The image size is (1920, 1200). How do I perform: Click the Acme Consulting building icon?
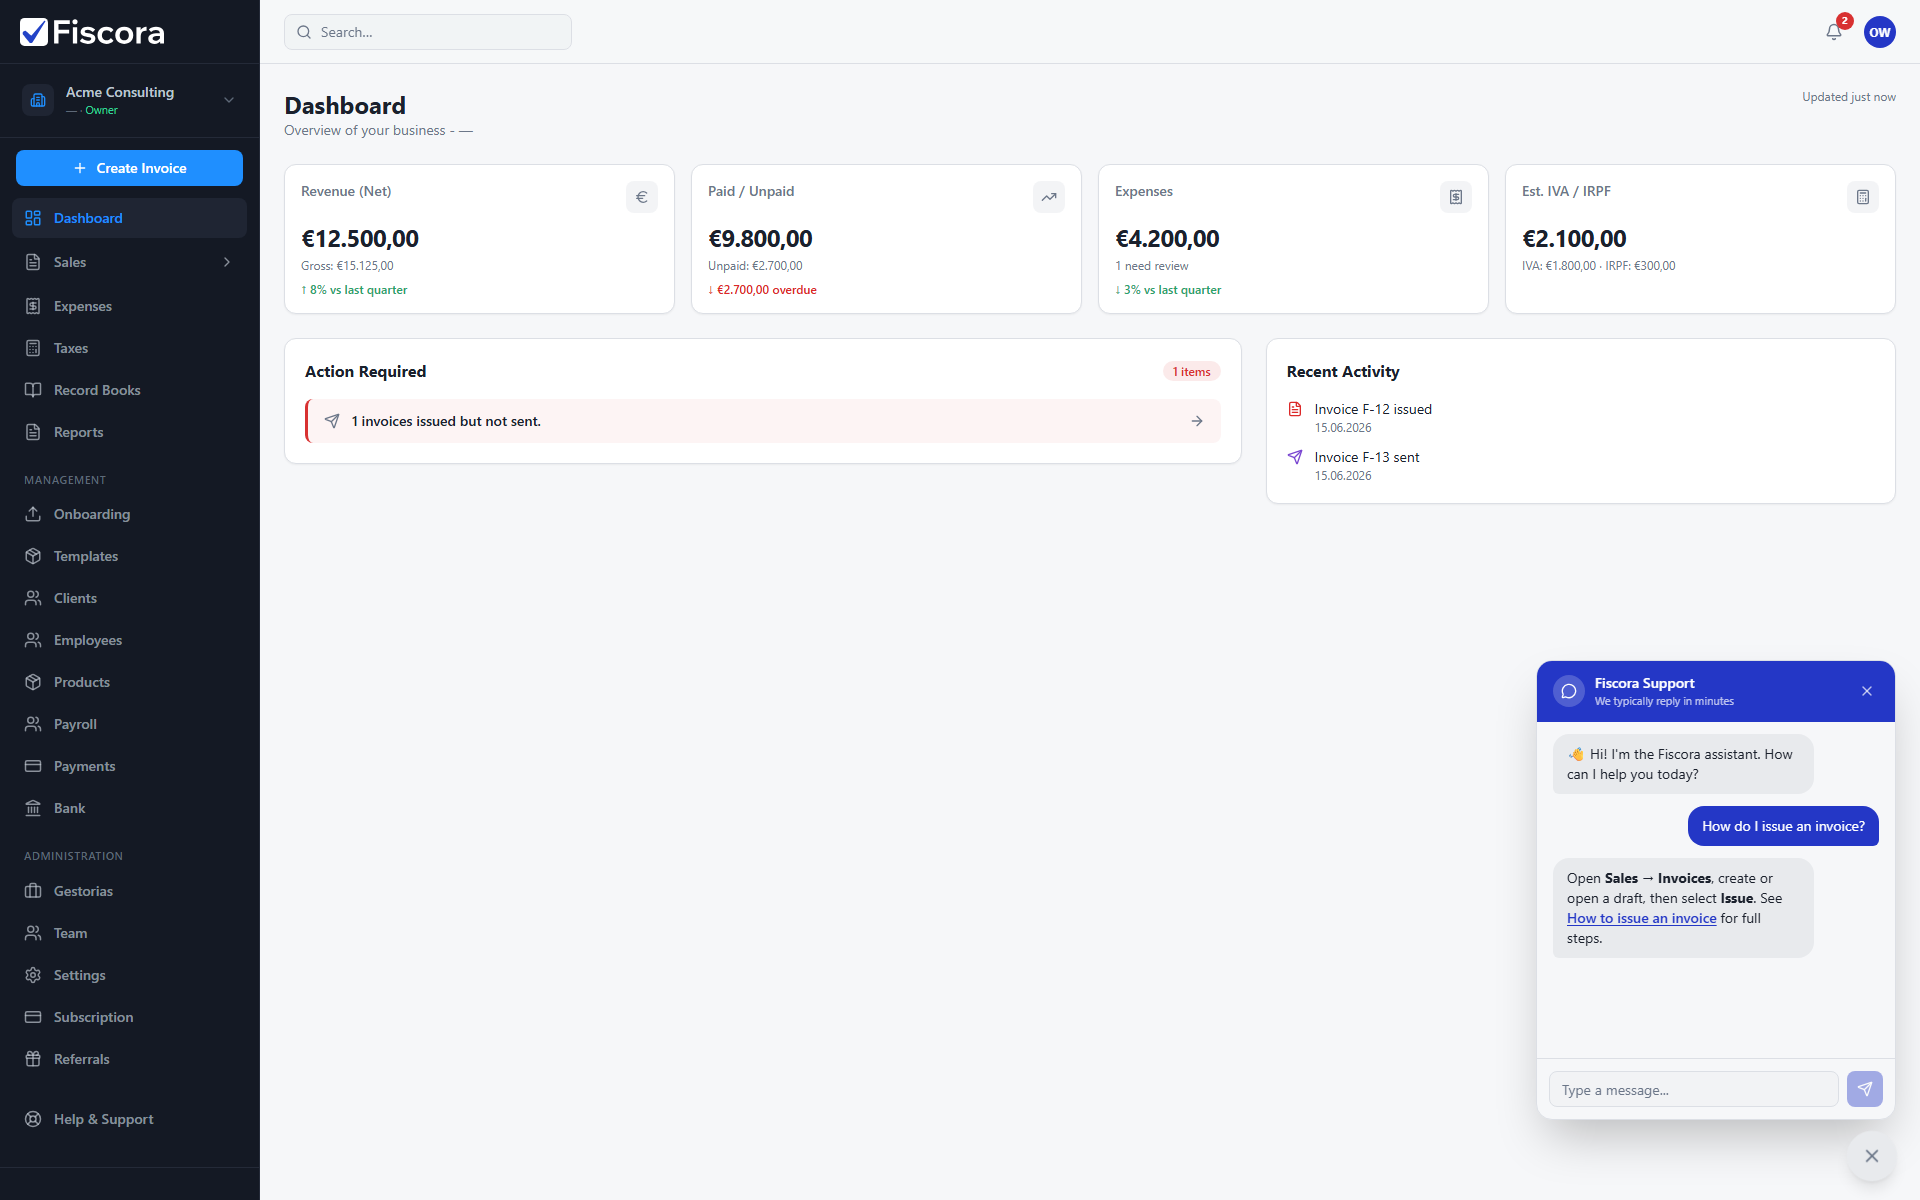(x=38, y=100)
